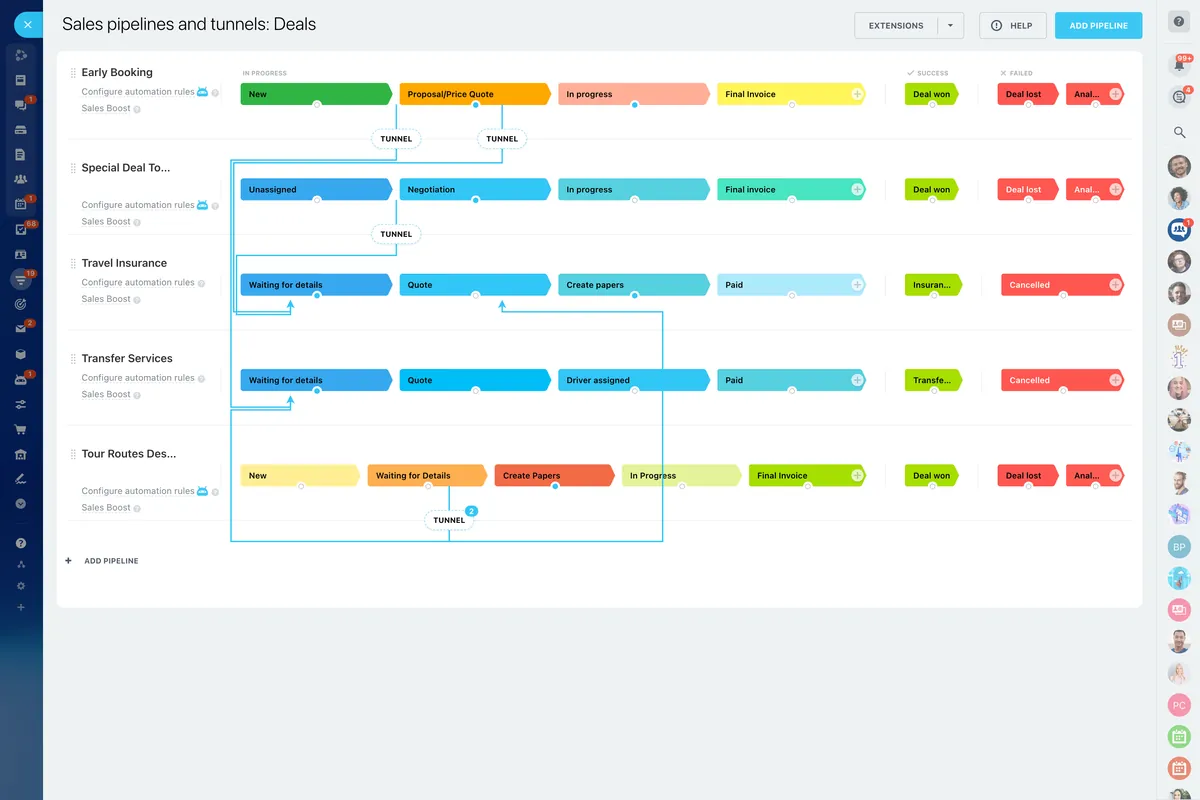Select the green New stage in Early Booking

(316, 94)
